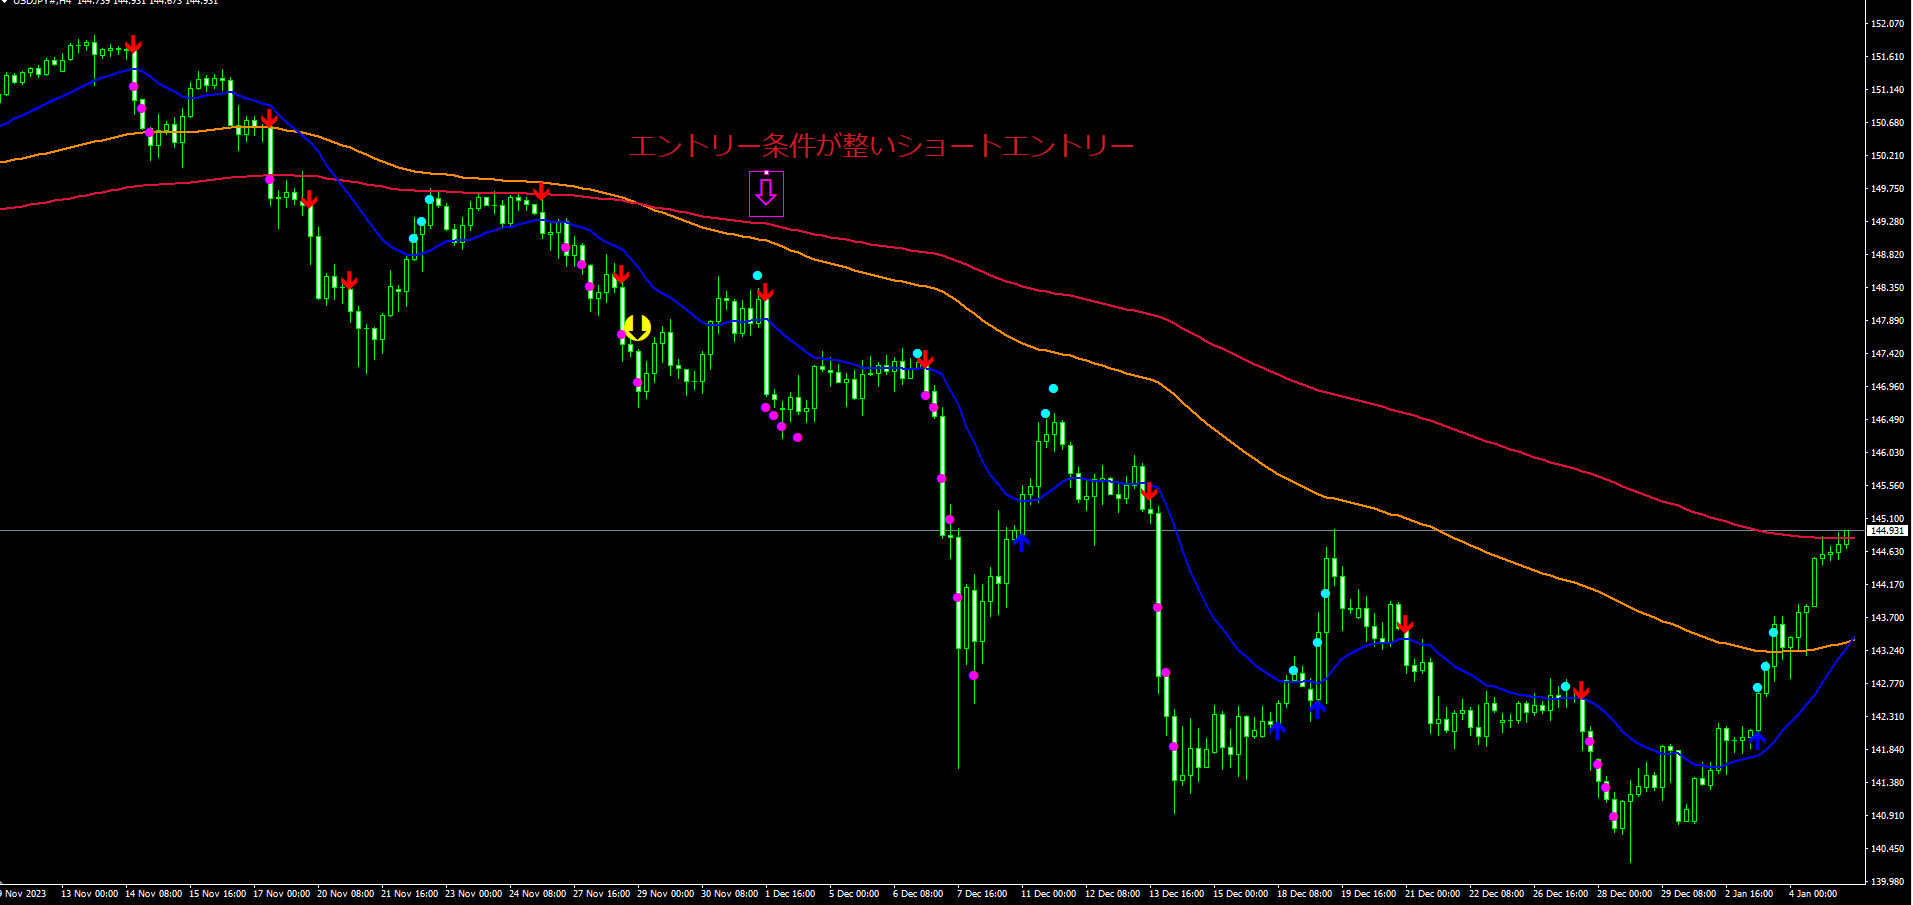This screenshot has width=1913, height=905.
Task: Click the 150.210 price scale label
Action: [x=1887, y=156]
